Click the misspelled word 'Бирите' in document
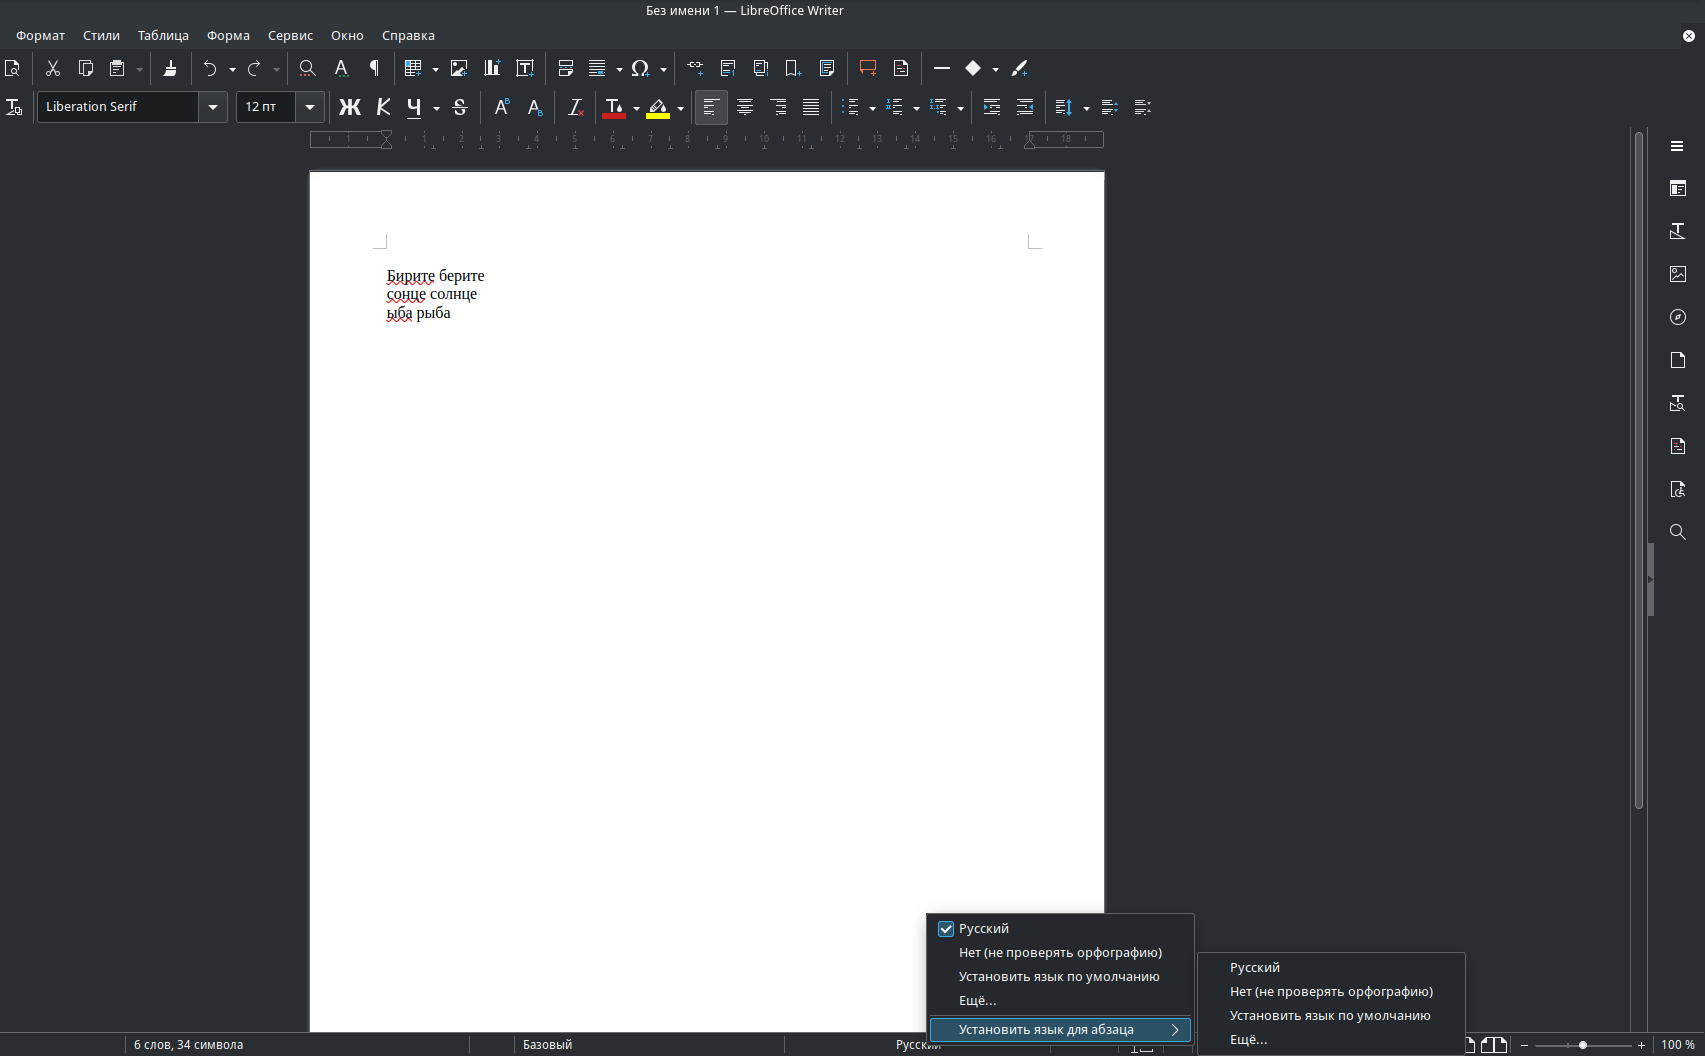1705x1056 pixels. 410,276
